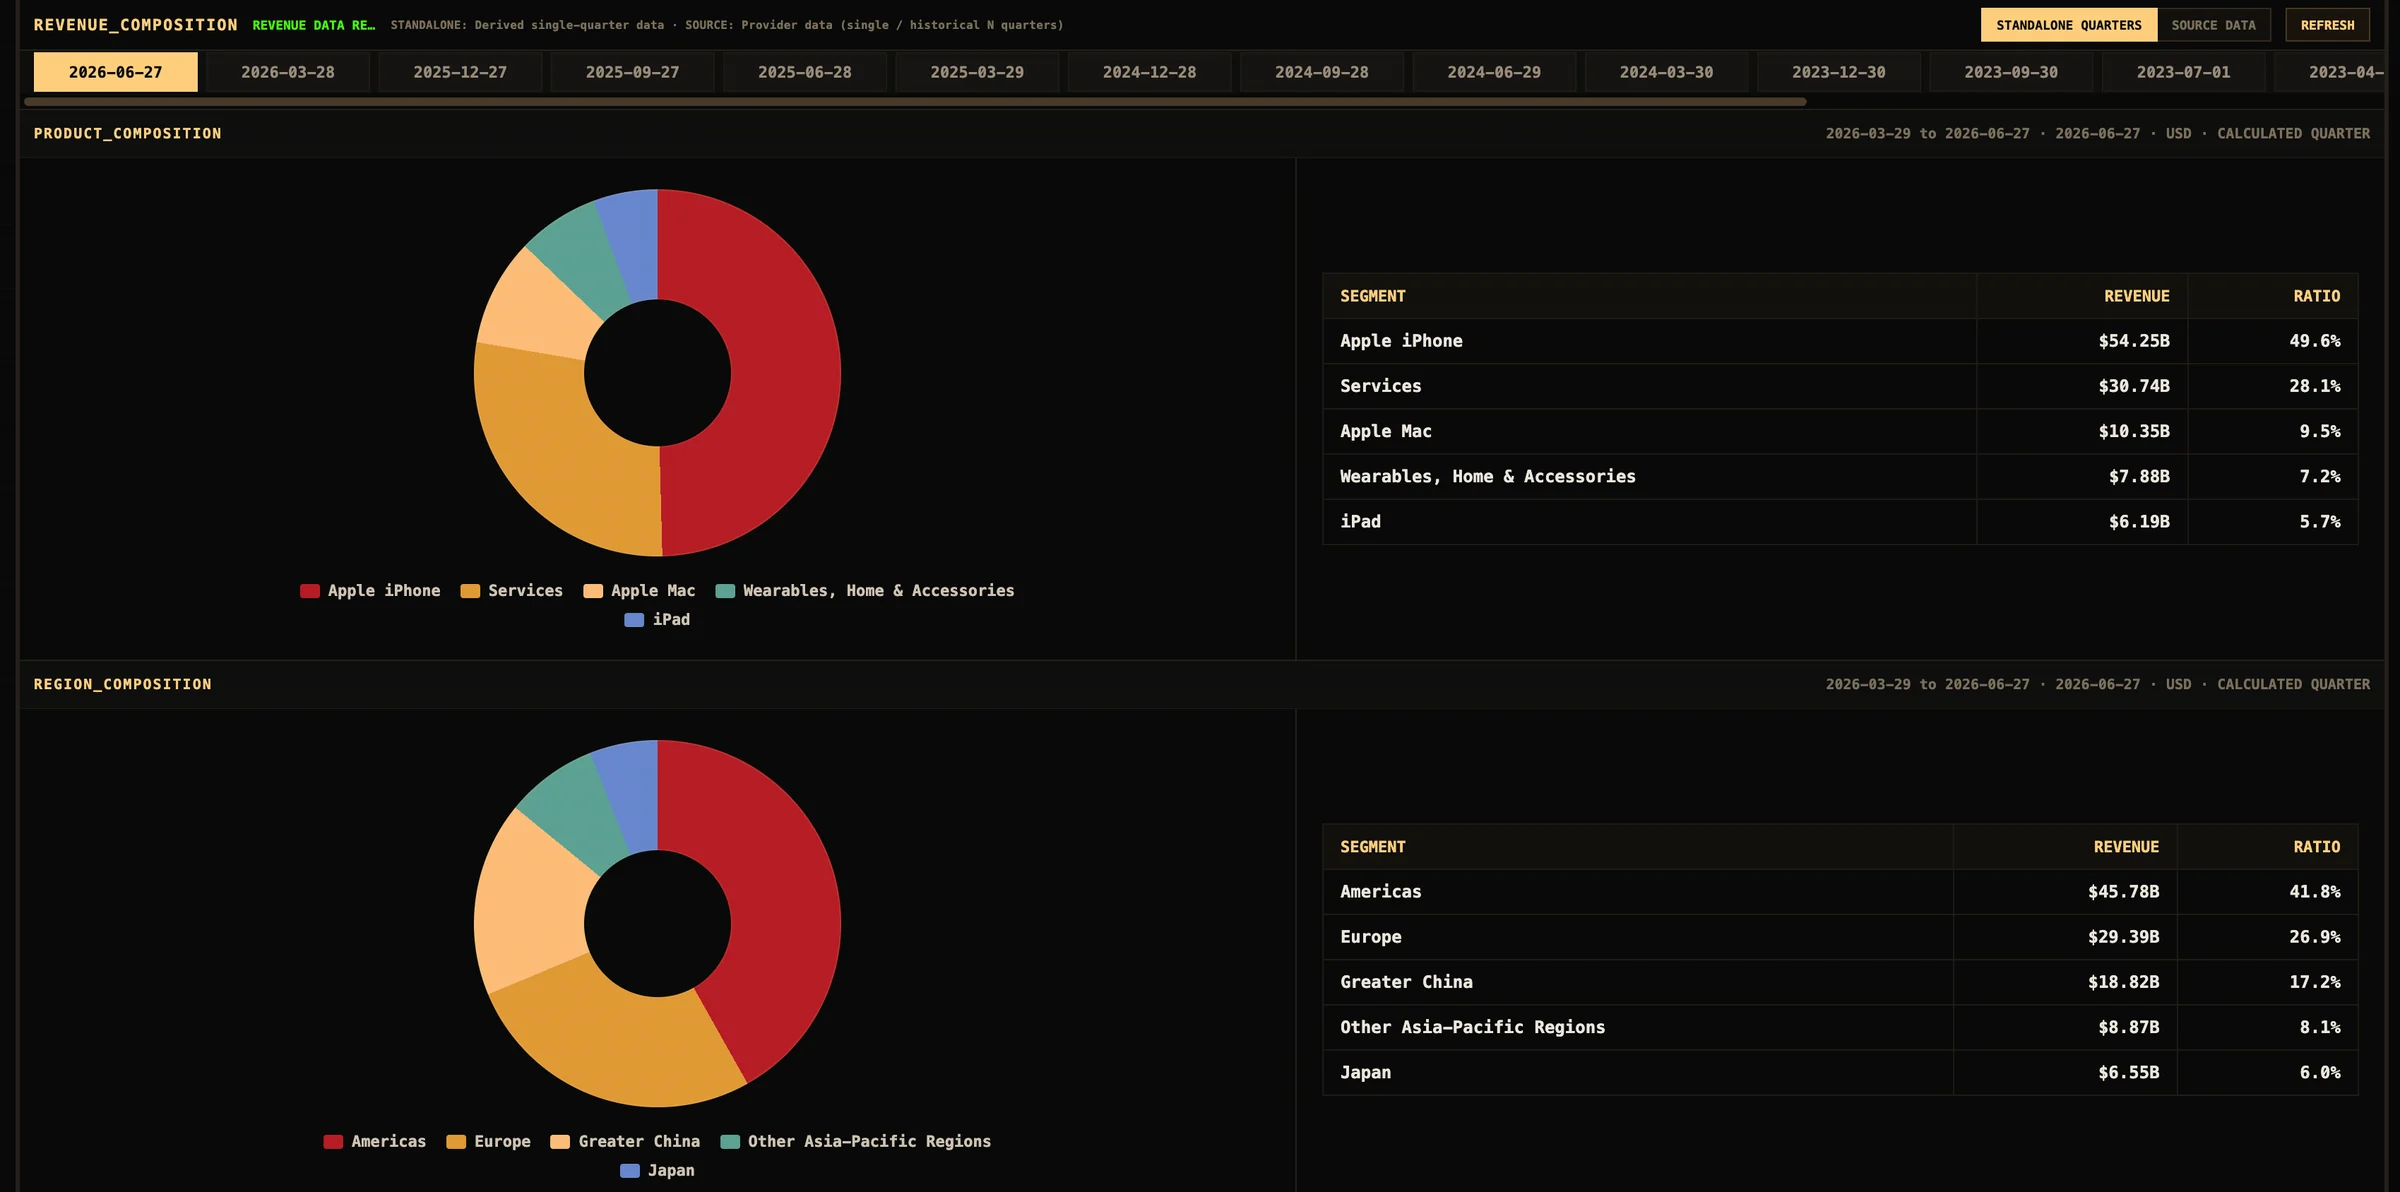This screenshot has width=2400, height=1192.
Task: Open the 2024-09-28 quarter tab
Action: coord(1322,72)
